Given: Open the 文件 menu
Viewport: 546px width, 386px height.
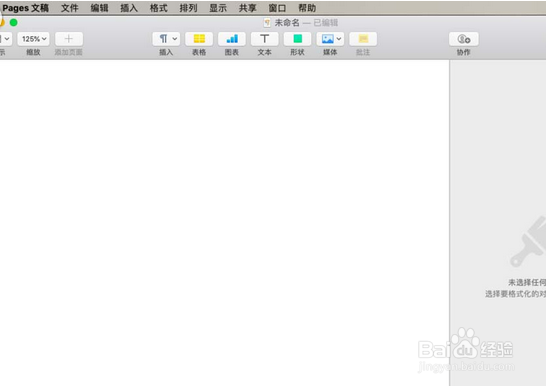Looking at the screenshot, I should coord(70,8).
